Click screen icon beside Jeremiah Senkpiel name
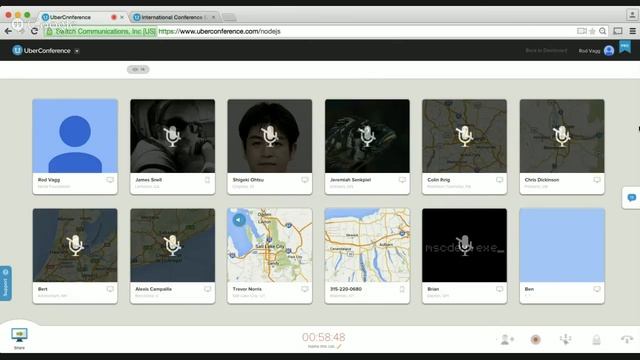 tap(402, 180)
